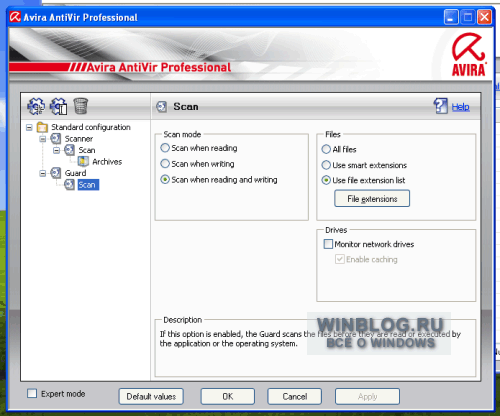Click the new configuration gear icon
The width and height of the screenshot is (500, 416).
point(36,106)
